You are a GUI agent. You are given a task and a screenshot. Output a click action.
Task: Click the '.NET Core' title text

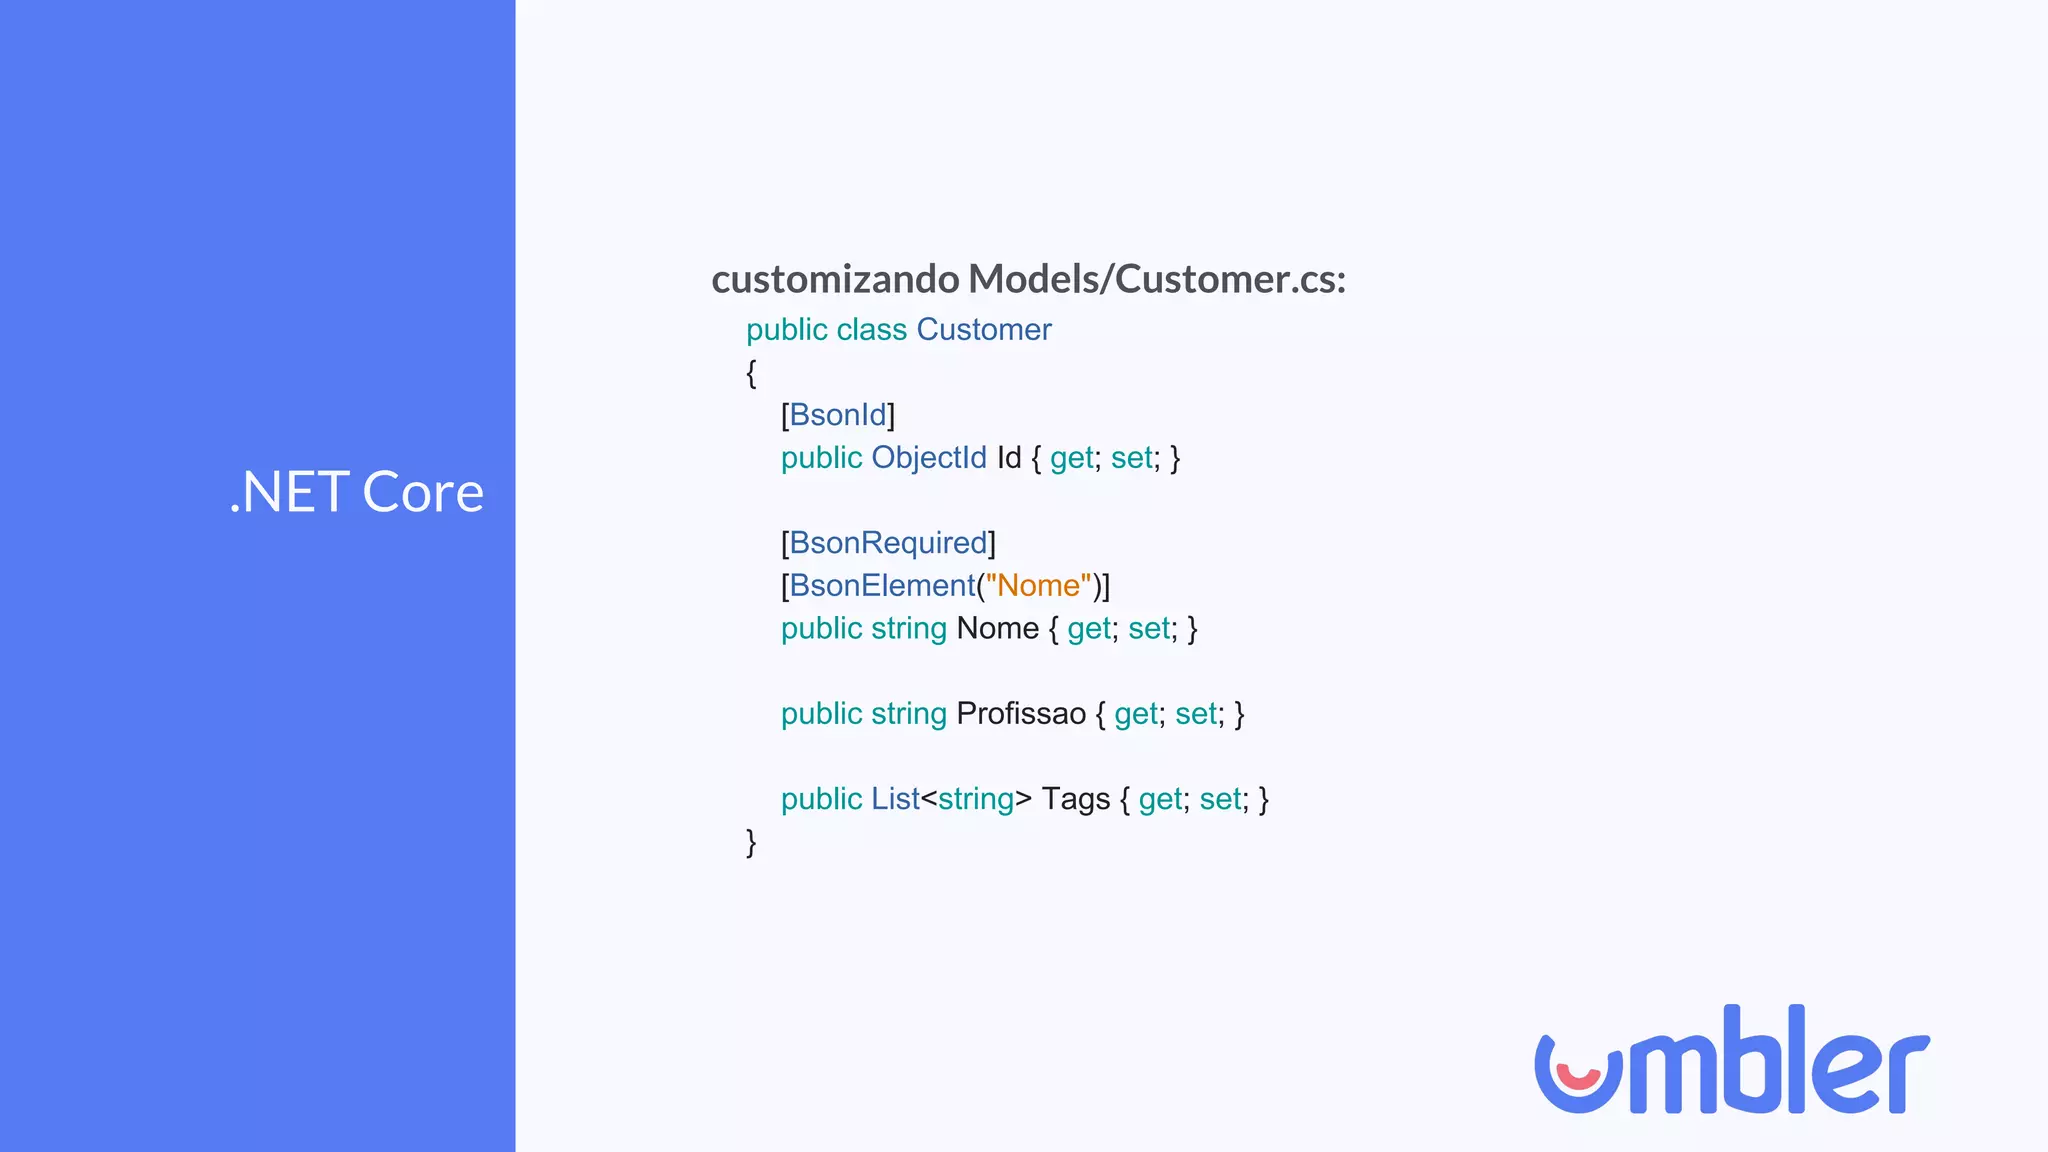pyautogui.click(x=357, y=492)
